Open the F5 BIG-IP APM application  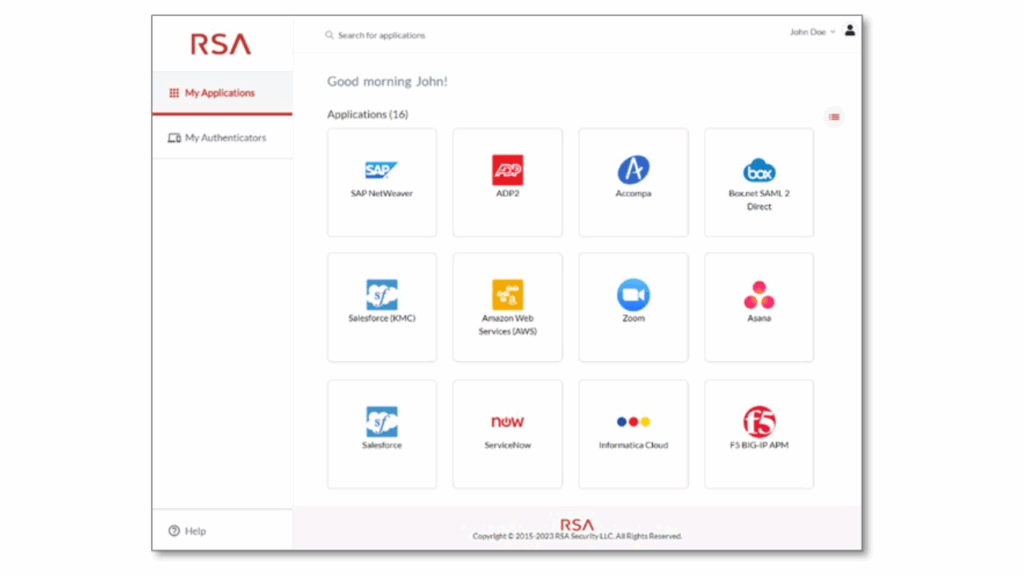[759, 432]
